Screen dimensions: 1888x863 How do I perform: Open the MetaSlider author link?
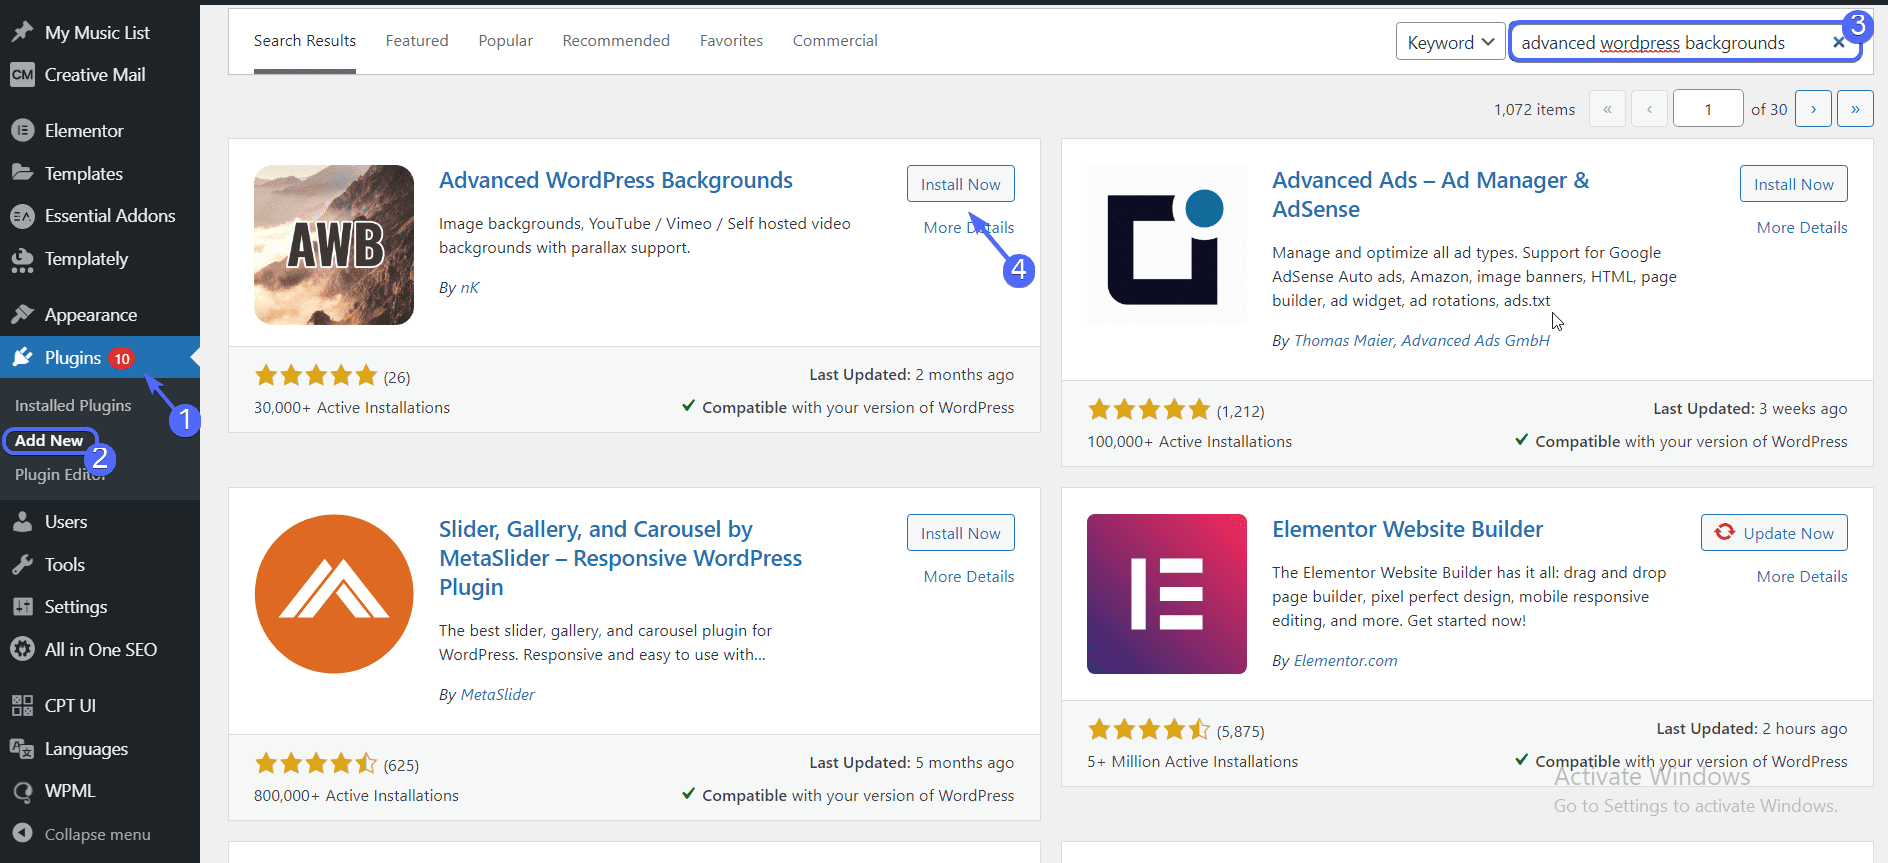(x=497, y=695)
